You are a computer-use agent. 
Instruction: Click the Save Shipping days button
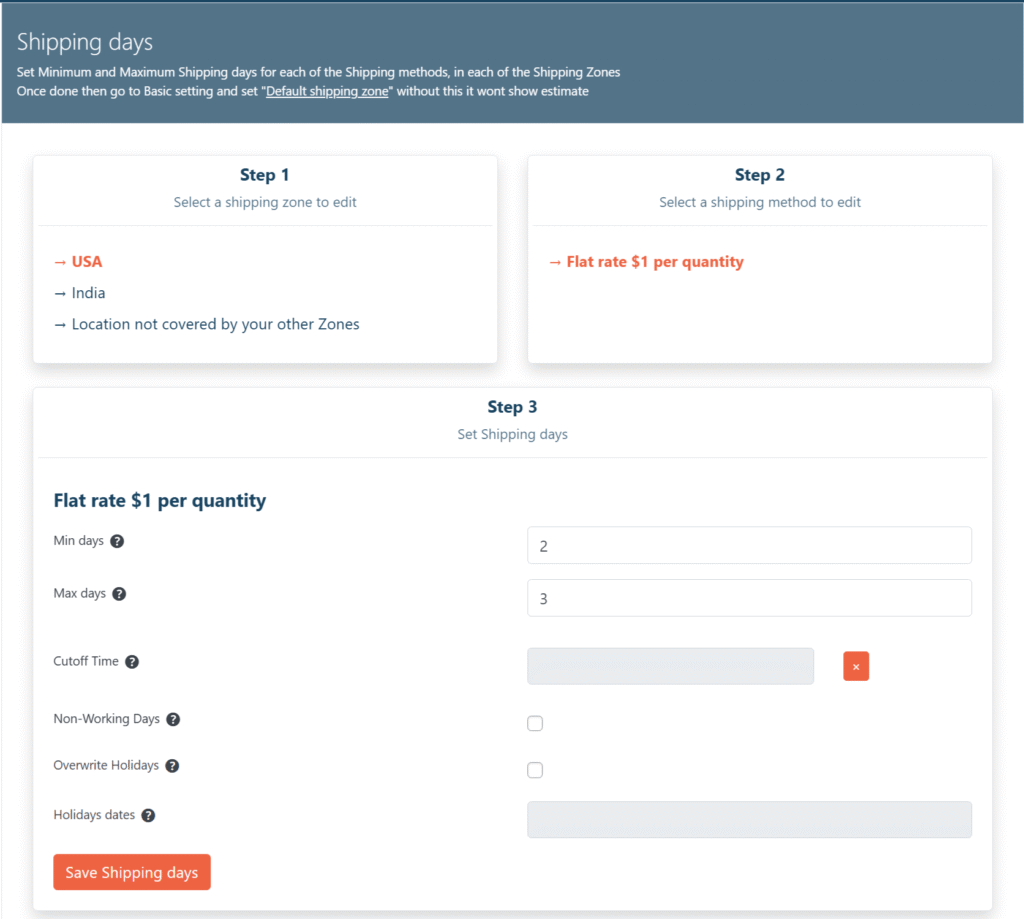(132, 872)
